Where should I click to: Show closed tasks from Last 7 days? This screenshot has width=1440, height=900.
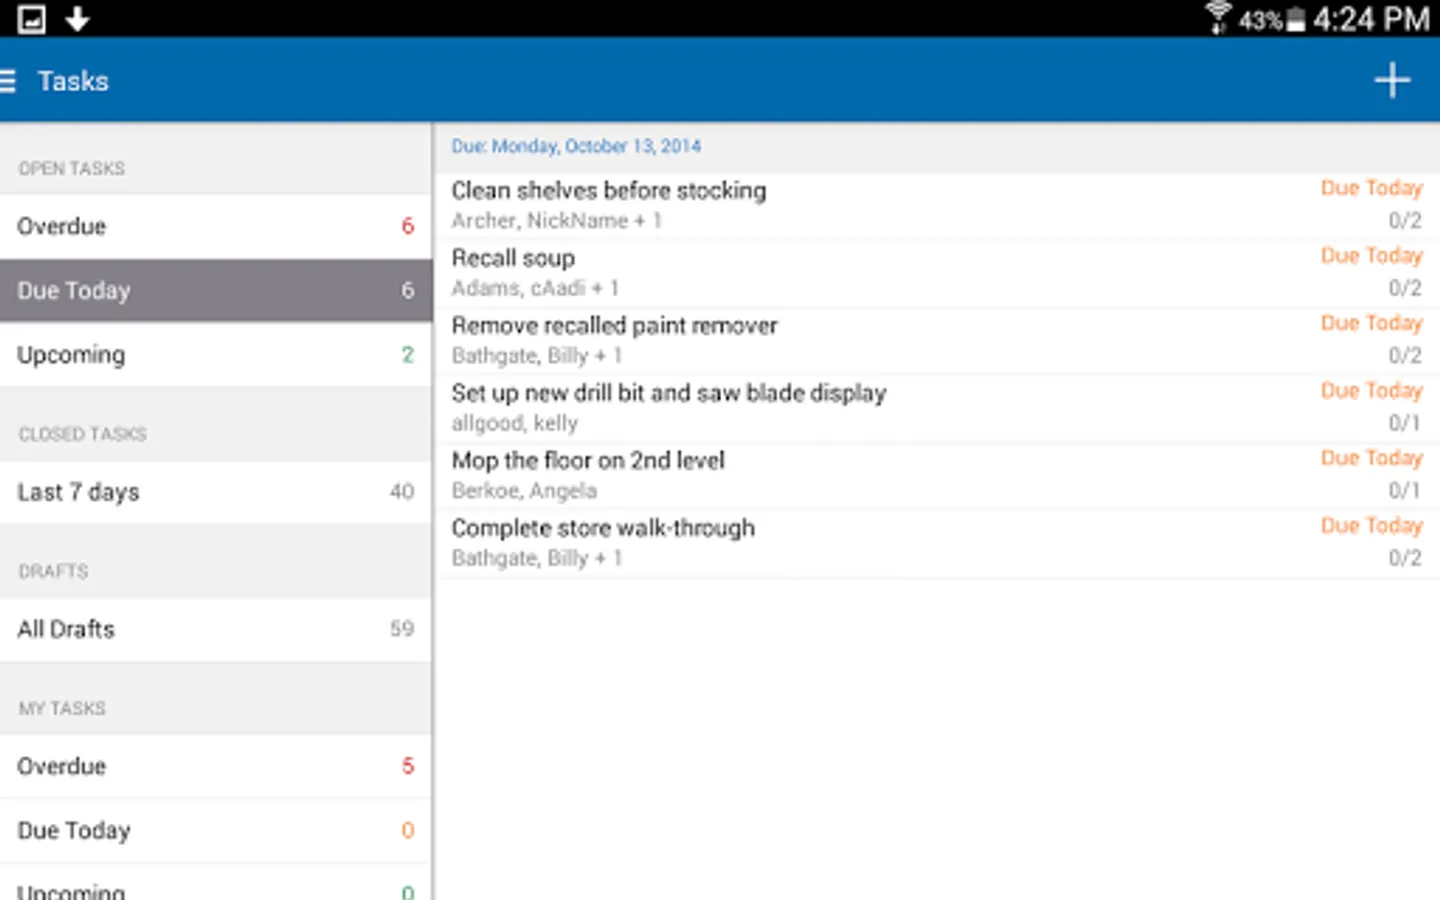[216, 491]
